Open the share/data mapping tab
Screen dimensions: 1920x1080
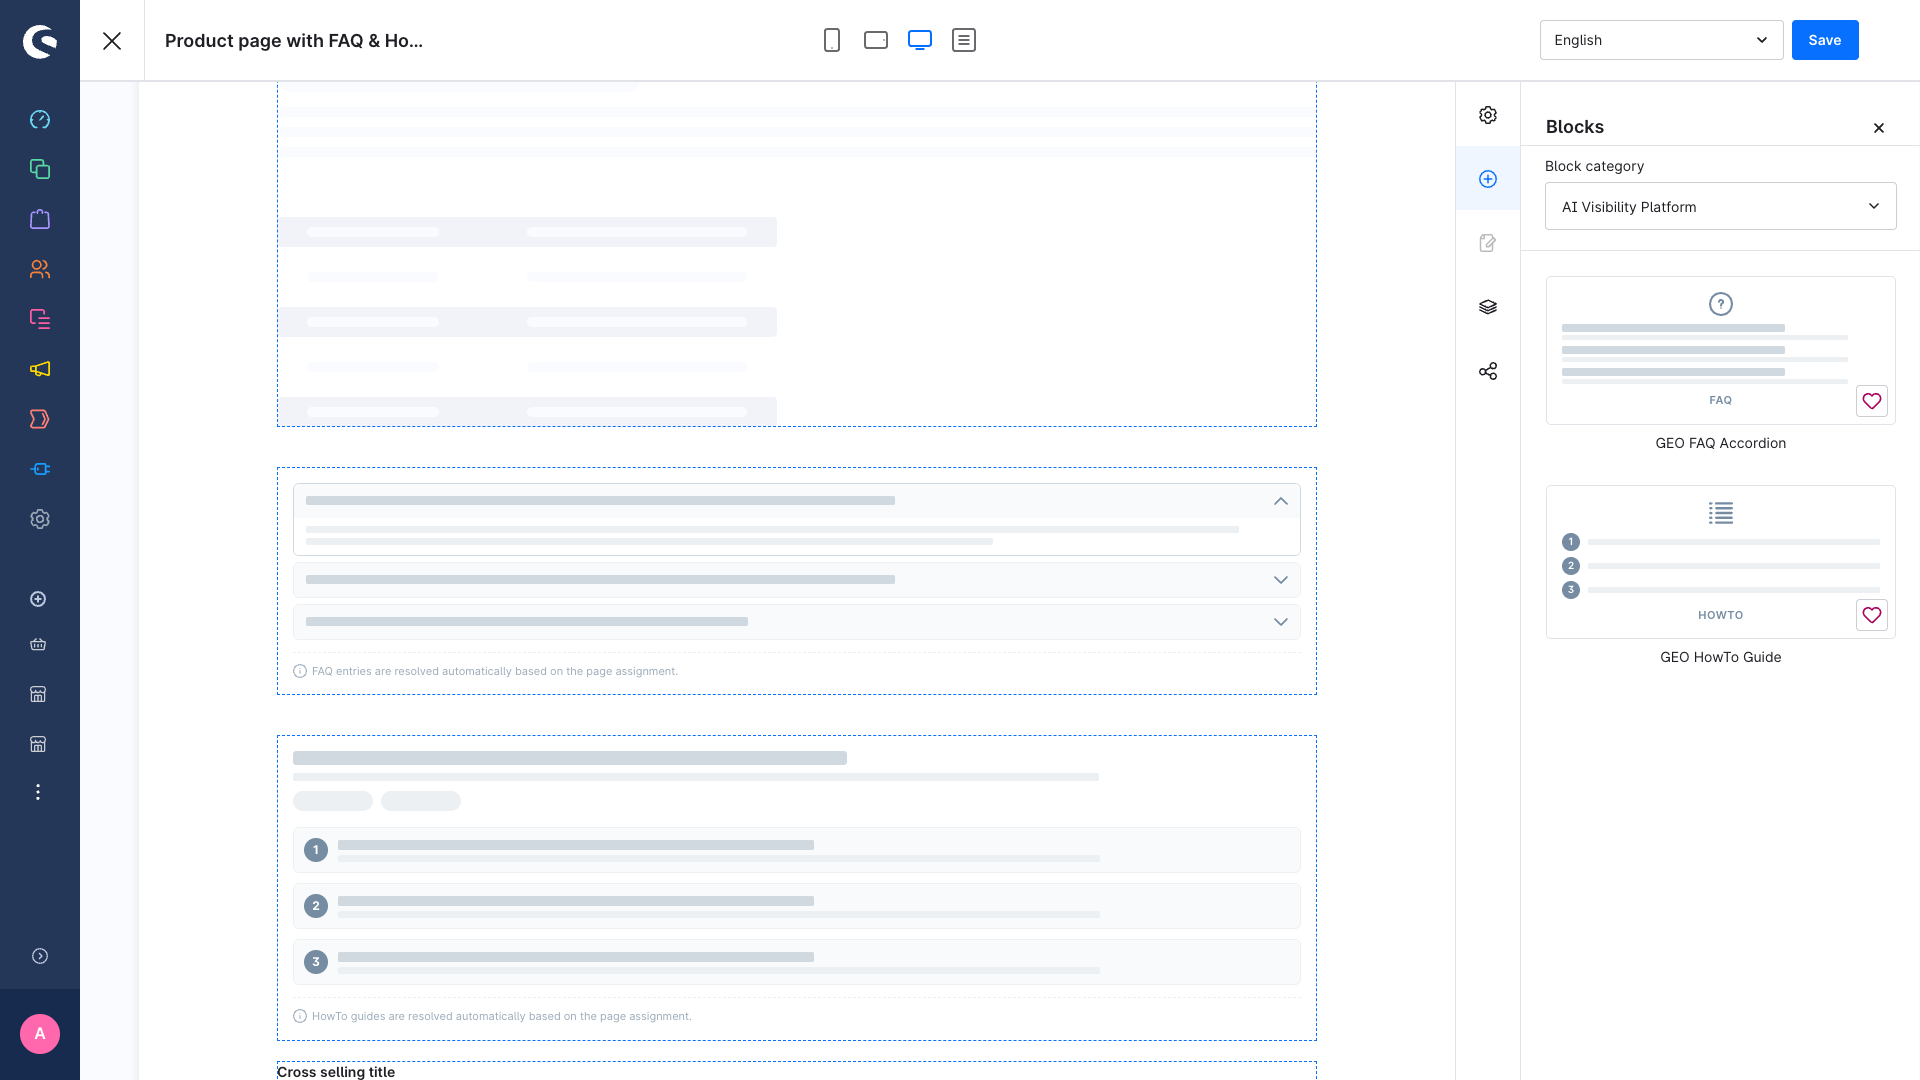click(1488, 371)
